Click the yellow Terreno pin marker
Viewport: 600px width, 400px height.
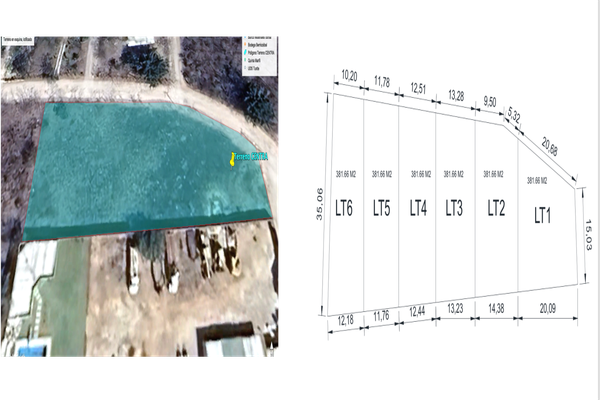tap(233, 158)
